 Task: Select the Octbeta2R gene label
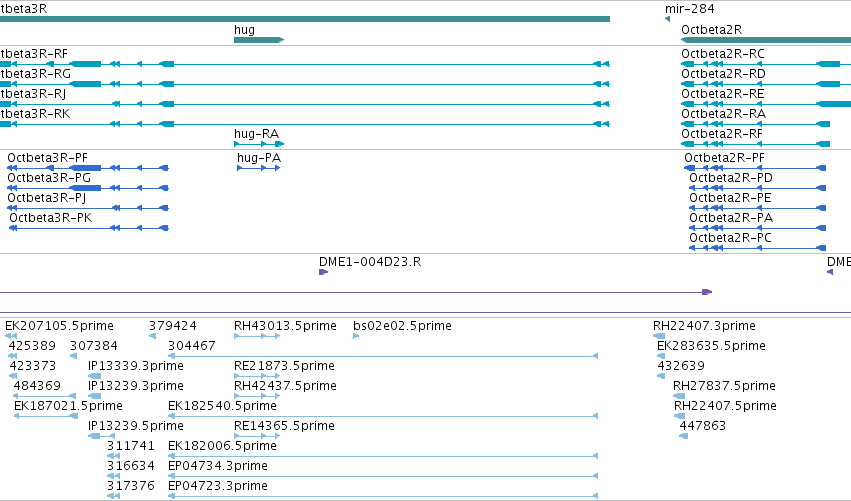pos(712,30)
